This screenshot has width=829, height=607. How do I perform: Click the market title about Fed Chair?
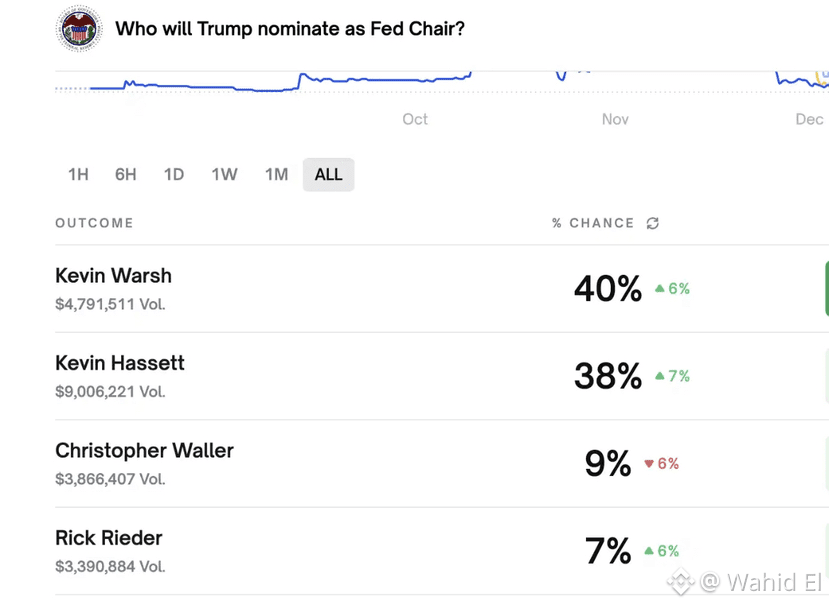click(290, 29)
